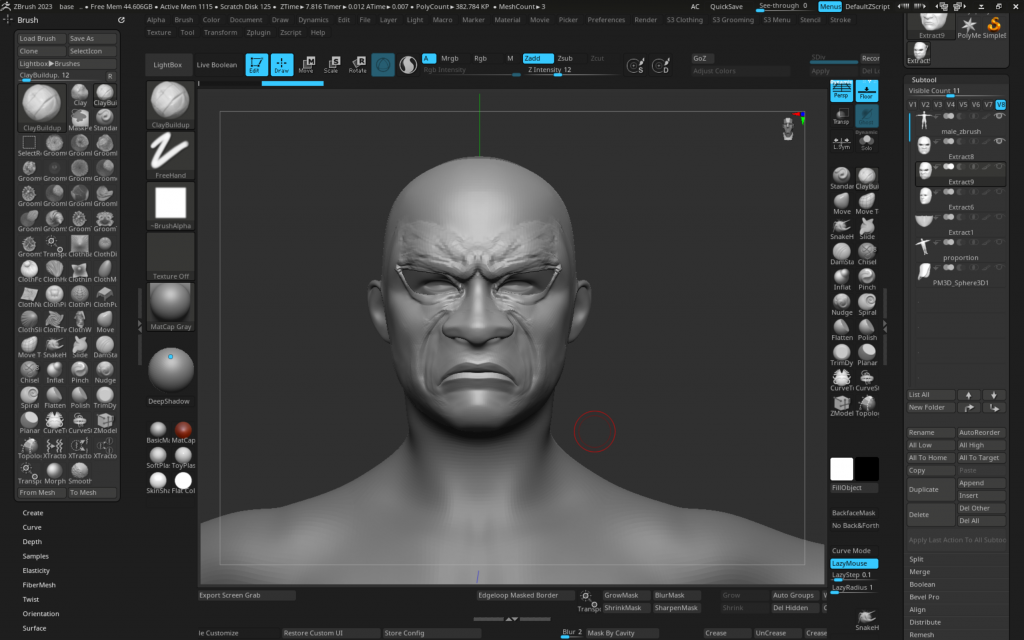Open the Preferences menu
Viewport: 1024px width, 640px height.
coord(606,19)
